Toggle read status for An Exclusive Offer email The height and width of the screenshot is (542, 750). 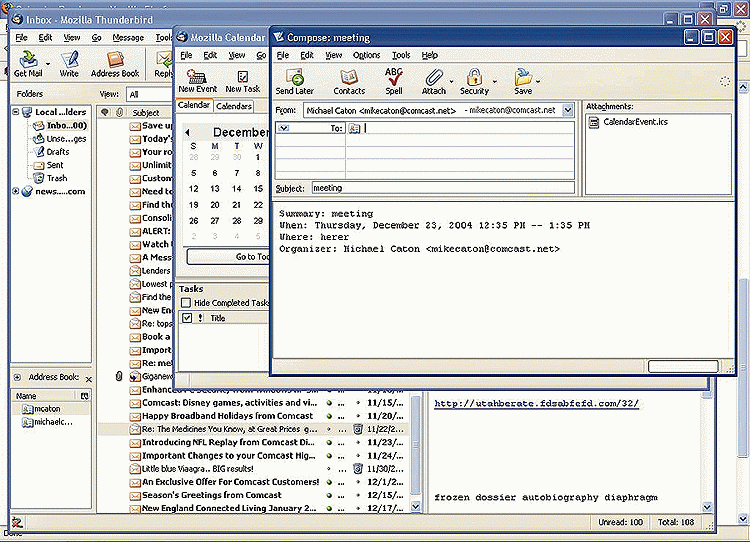coord(330,482)
